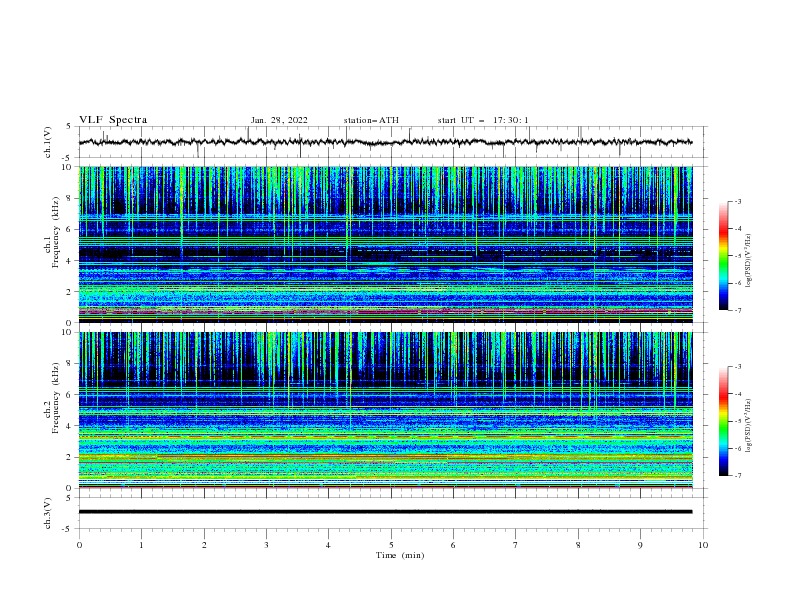Viewport: 792px width, 612px height.
Task: Click the flat ch.3 voltage trace
Action: click(385, 512)
